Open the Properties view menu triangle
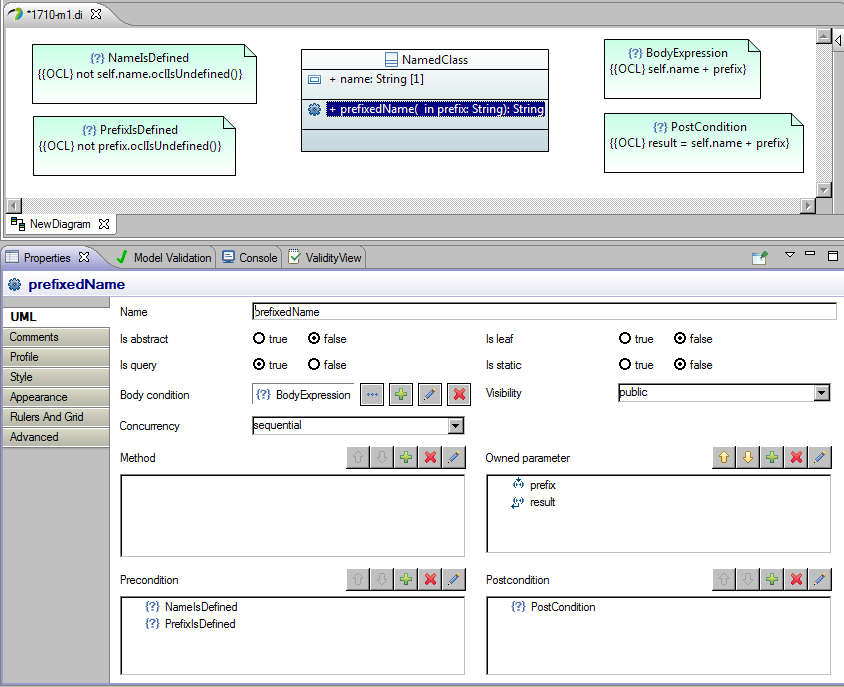Viewport: 844px width, 687px height. [790, 255]
